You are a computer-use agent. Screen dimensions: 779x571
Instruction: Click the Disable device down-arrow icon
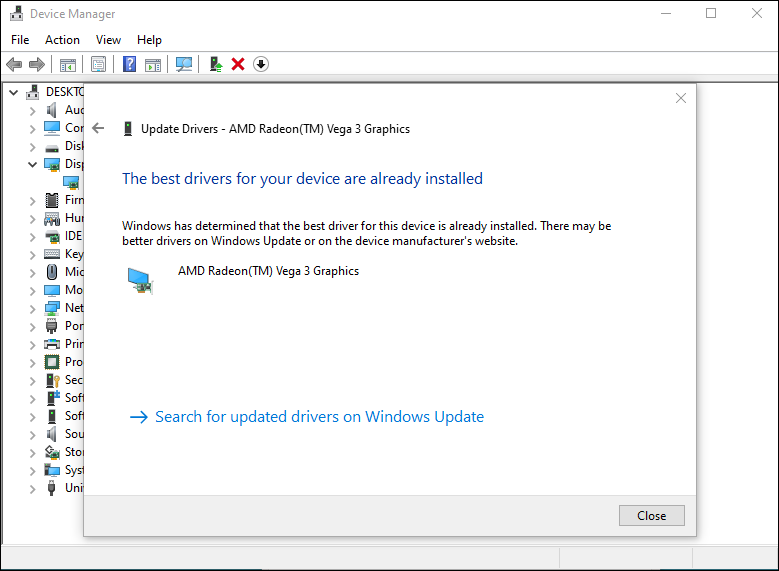click(261, 64)
